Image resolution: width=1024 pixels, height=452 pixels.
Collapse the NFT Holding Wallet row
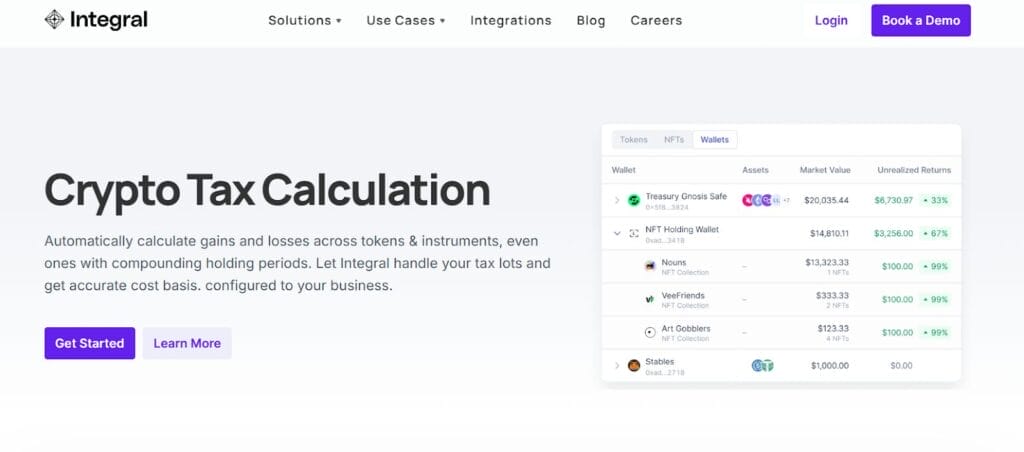pos(617,233)
